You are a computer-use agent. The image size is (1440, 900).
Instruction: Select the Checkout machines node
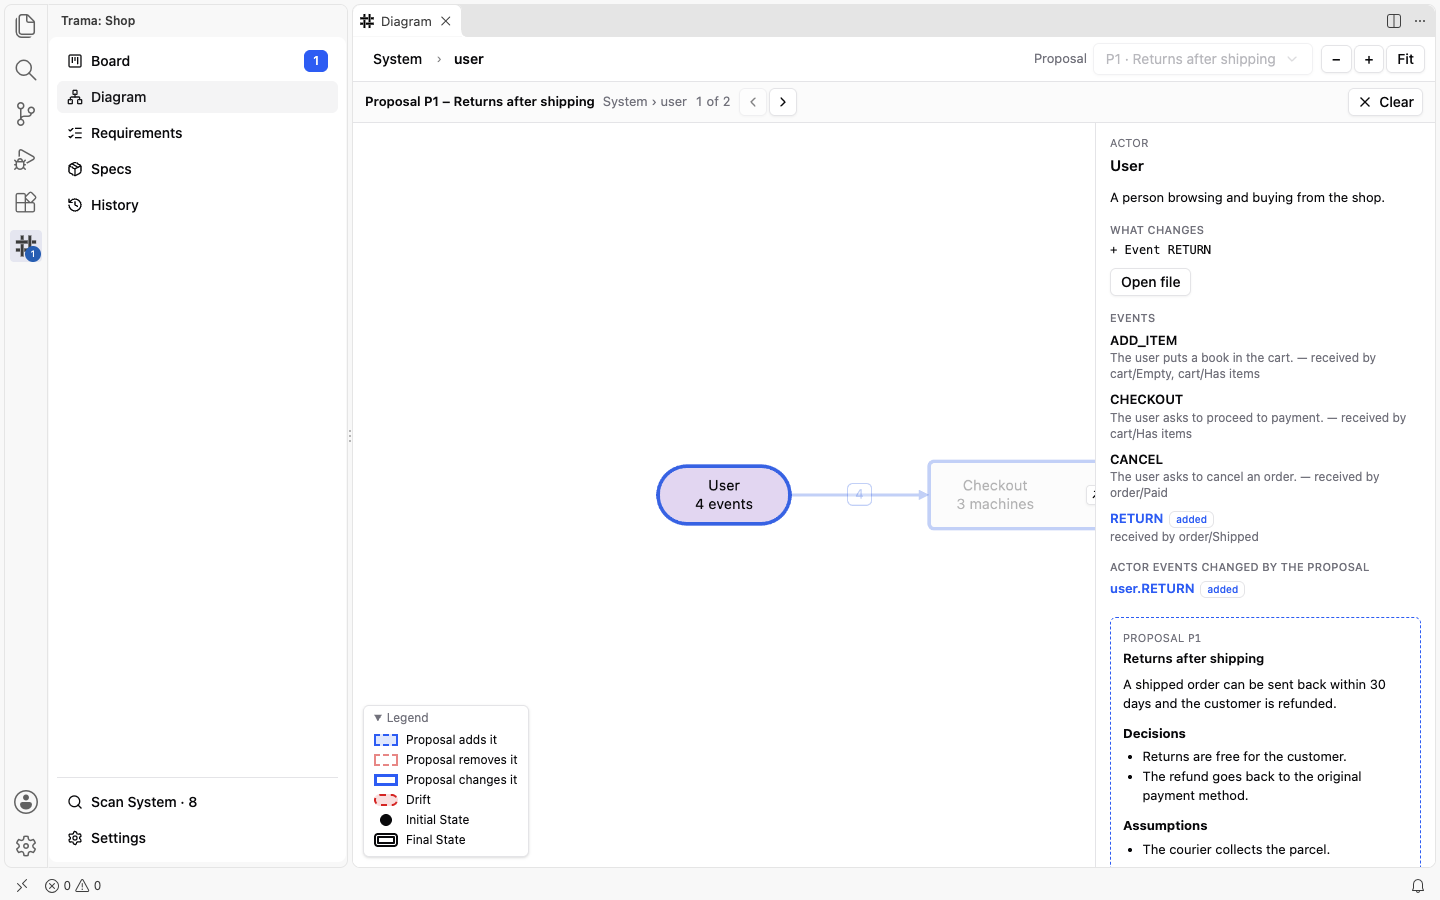tap(1012, 495)
